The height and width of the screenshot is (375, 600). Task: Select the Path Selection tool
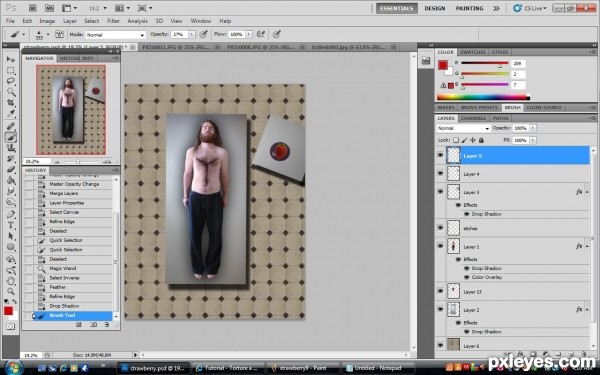(x=10, y=236)
